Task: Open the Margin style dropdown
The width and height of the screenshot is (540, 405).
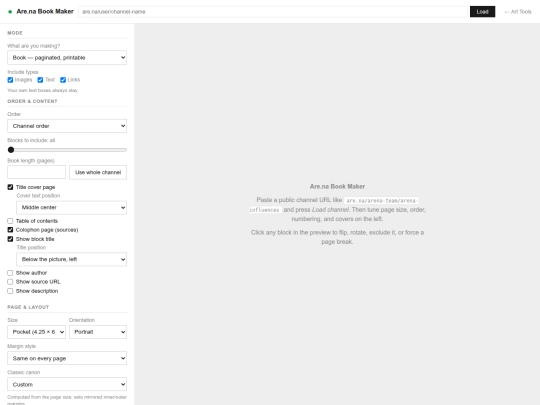Action: [67, 358]
